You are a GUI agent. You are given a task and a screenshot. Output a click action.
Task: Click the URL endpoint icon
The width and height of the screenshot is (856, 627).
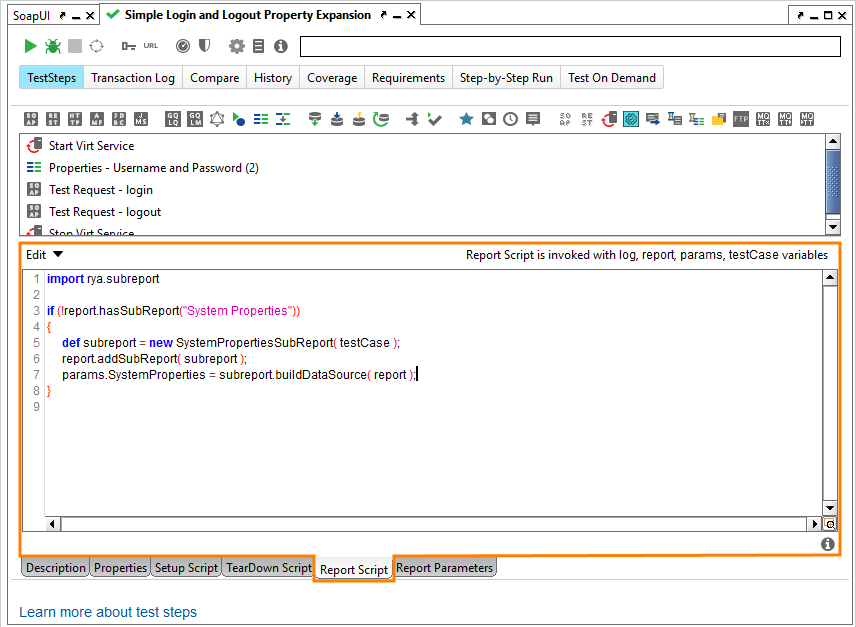151,46
